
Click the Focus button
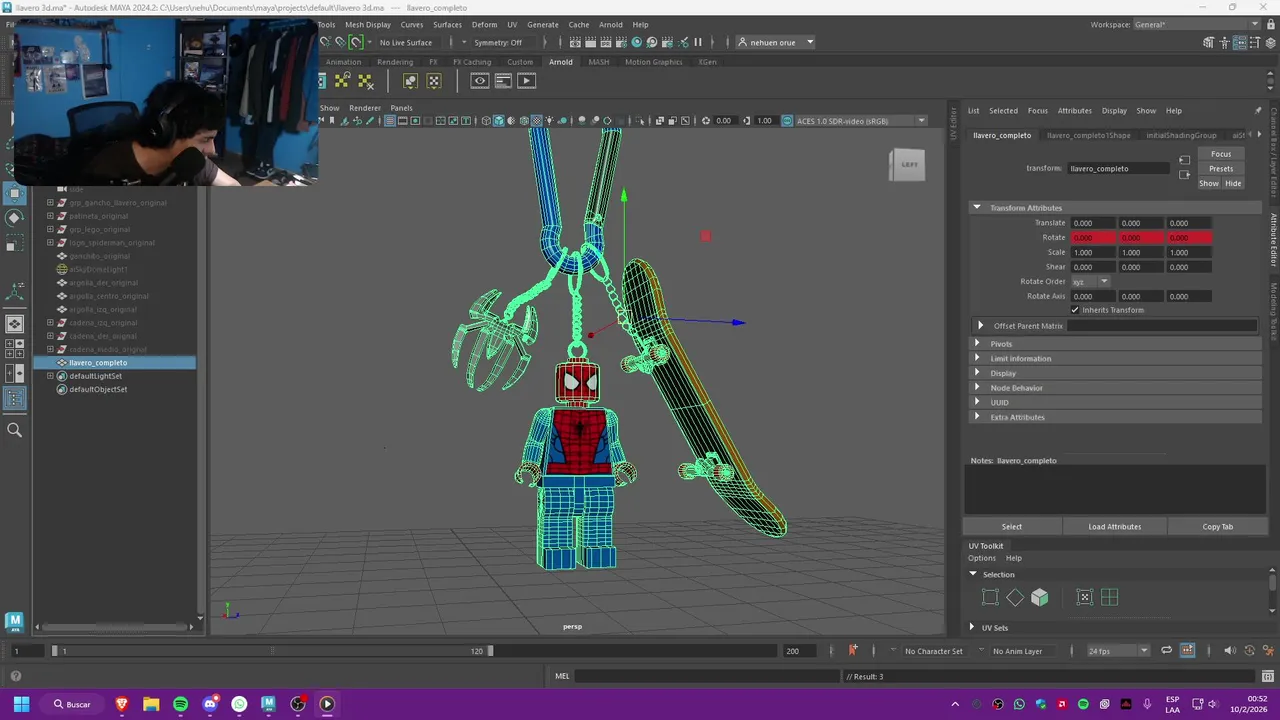point(1221,154)
